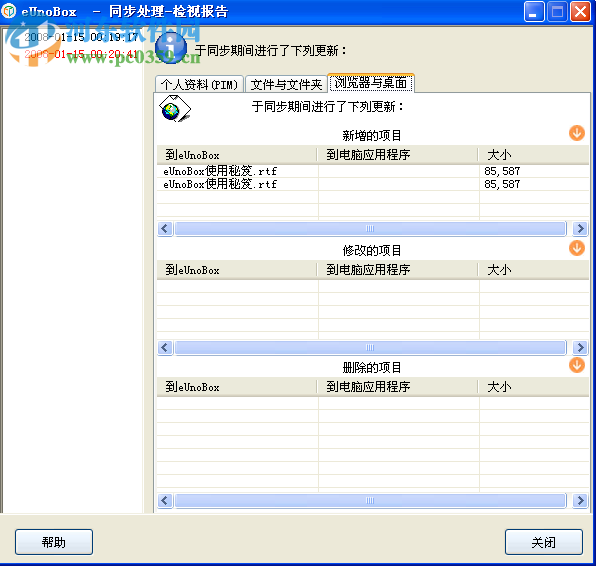The height and width of the screenshot is (566, 598).
Task: Click 大小 header in 删除的项目 table
Action: pos(534,387)
